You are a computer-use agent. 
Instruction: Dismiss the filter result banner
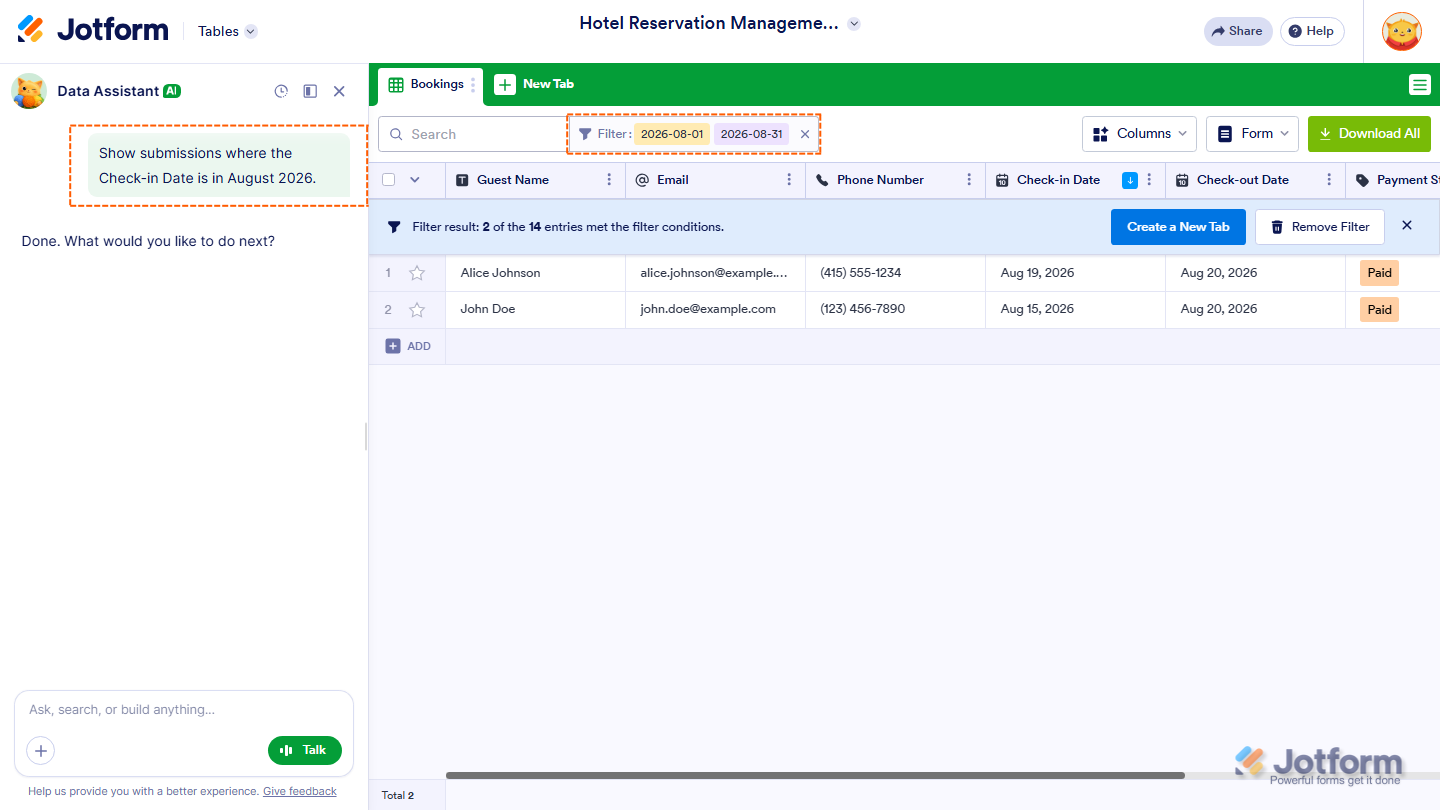(x=1407, y=226)
